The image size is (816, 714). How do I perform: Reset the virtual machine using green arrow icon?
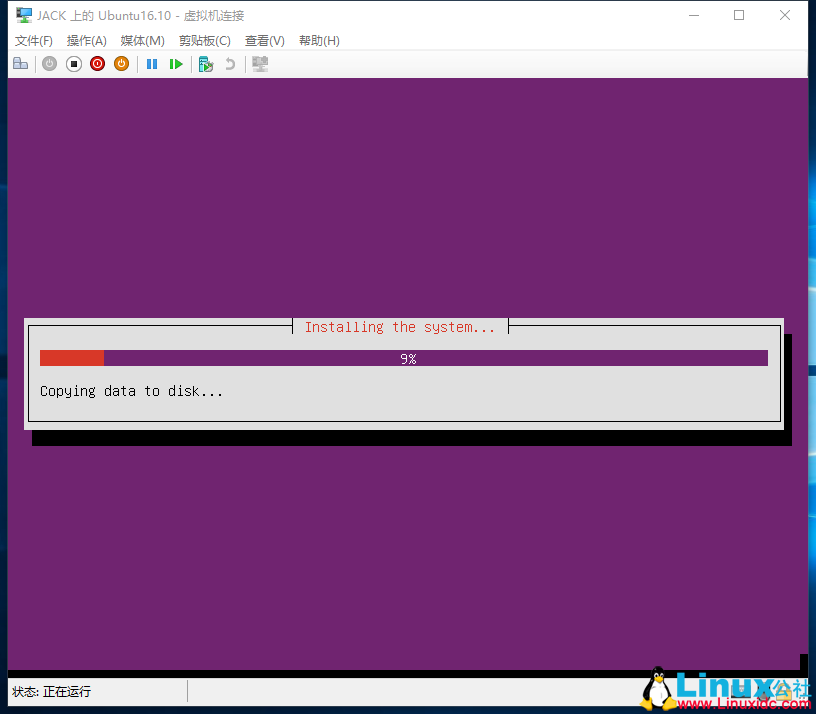click(176, 63)
